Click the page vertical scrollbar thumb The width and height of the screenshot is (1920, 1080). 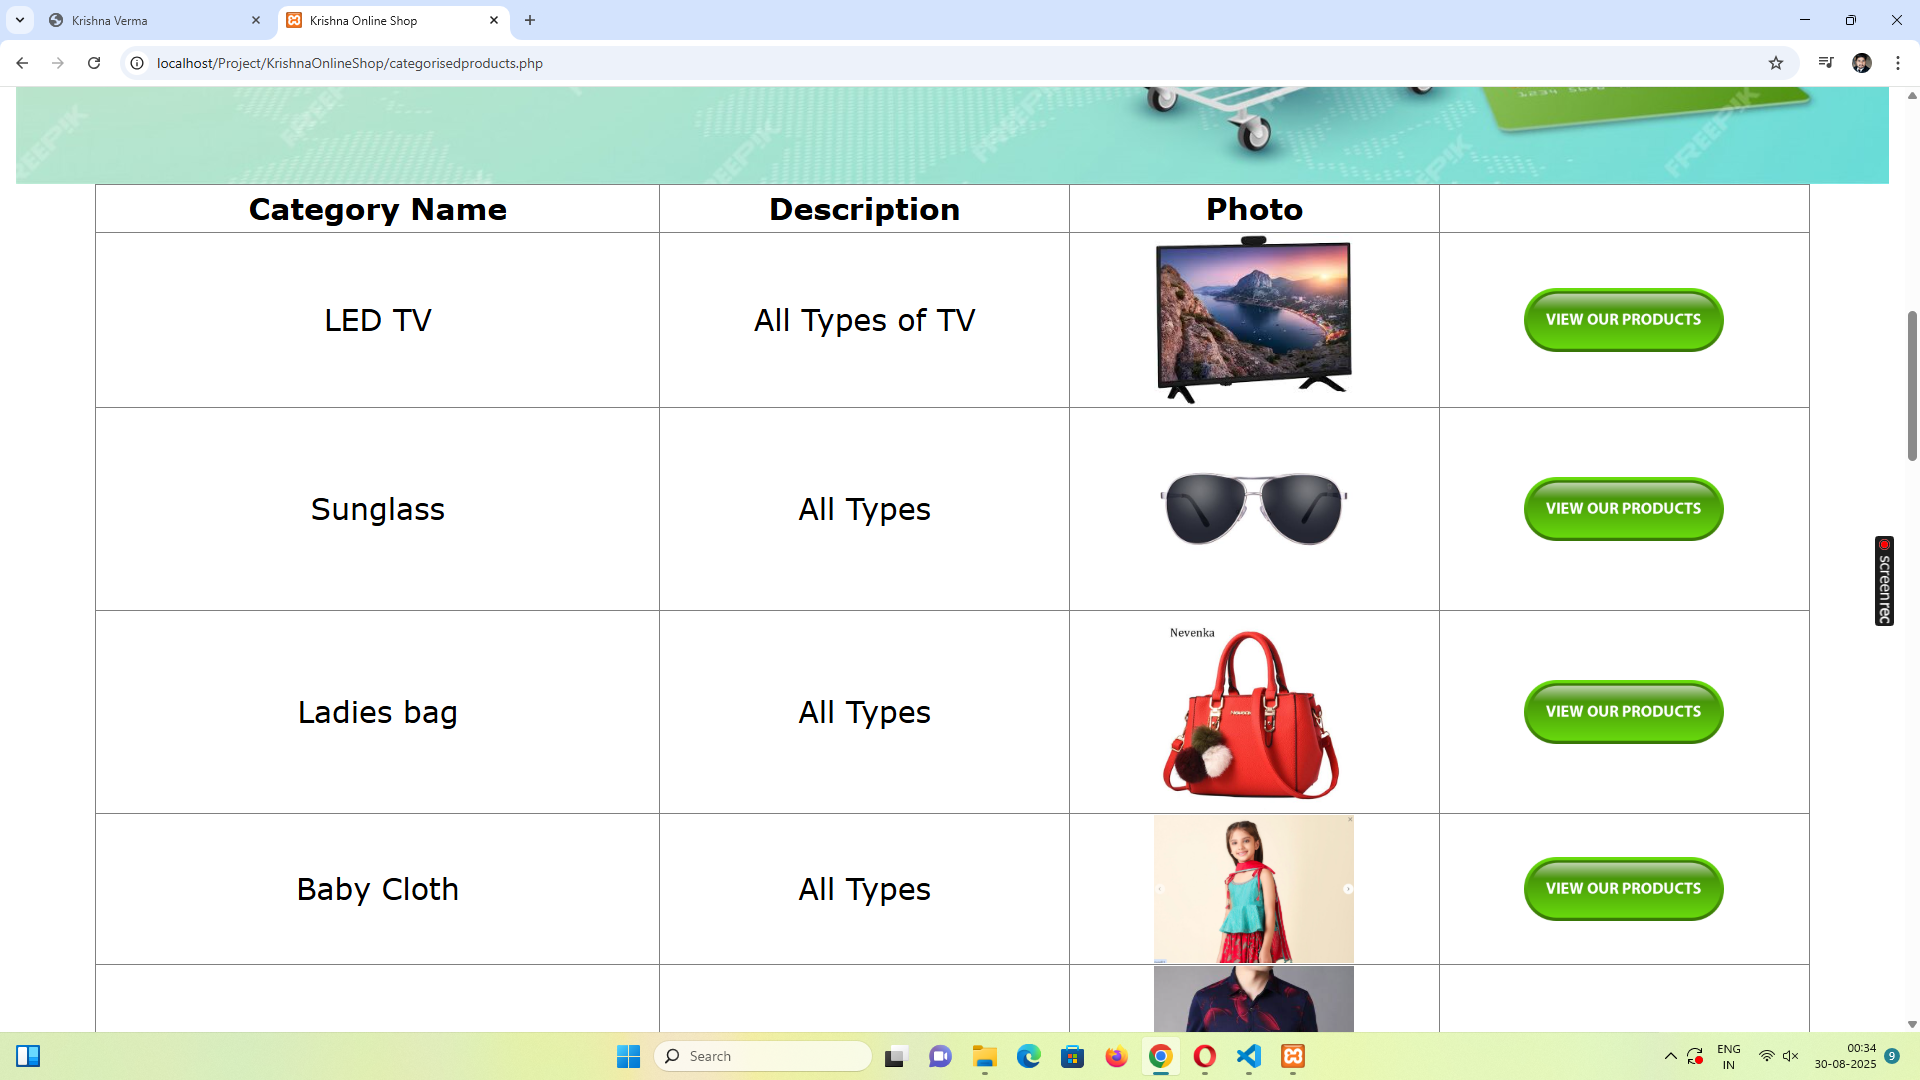[1912, 385]
